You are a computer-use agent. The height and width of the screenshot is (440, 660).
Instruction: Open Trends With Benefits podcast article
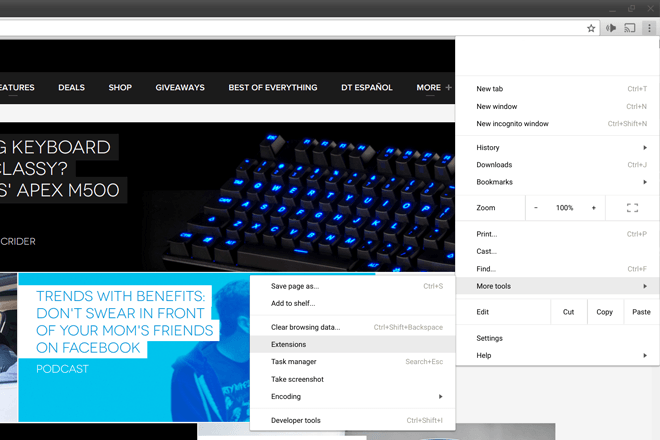click(x=125, y=322)
